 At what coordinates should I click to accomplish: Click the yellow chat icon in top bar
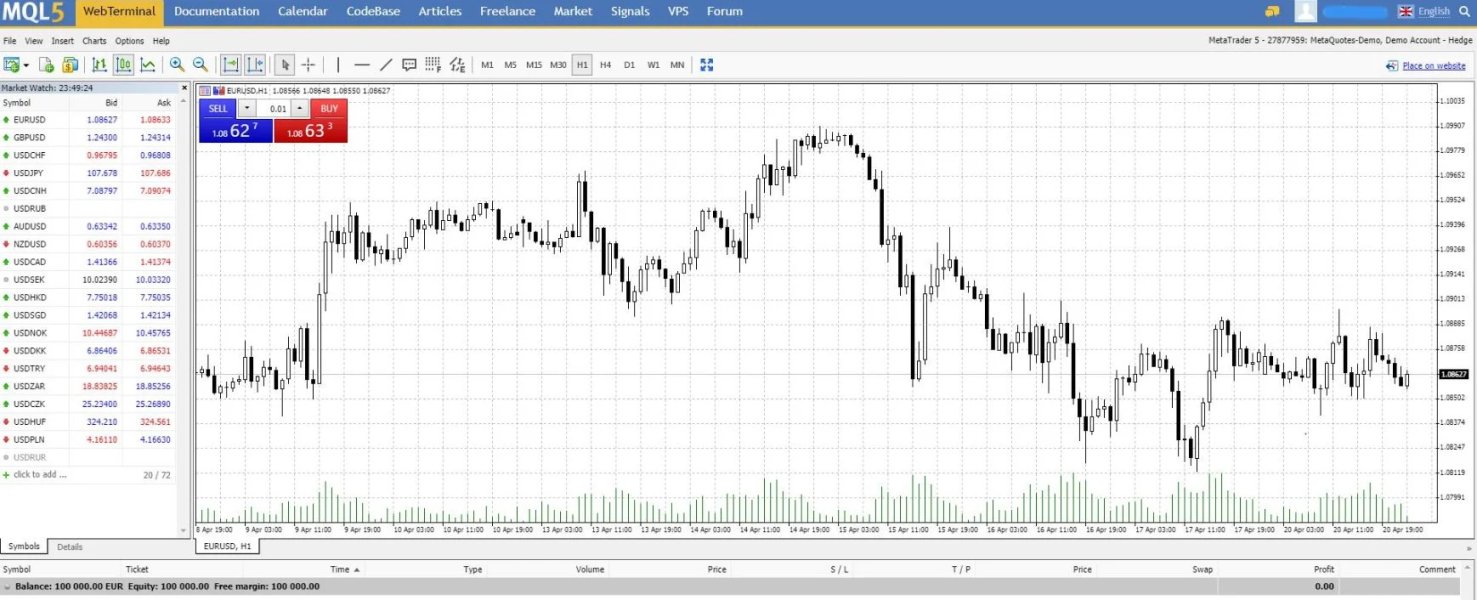[x=1272, y=11]
